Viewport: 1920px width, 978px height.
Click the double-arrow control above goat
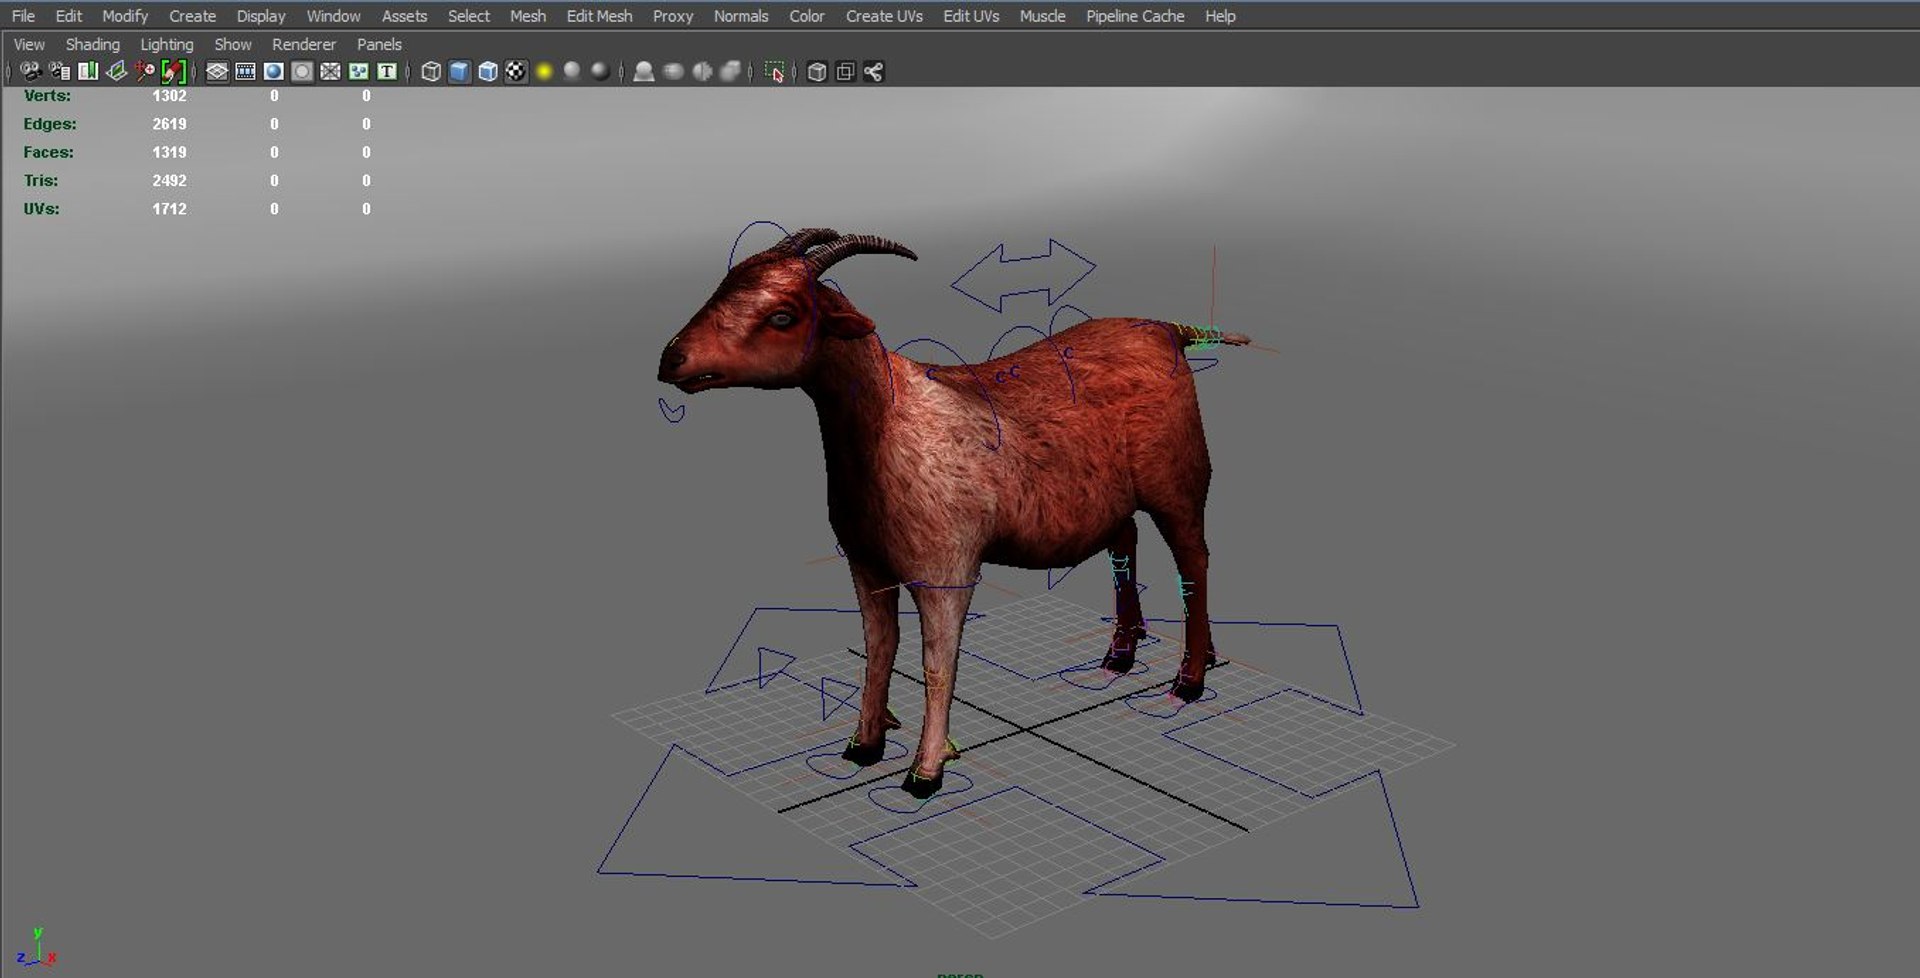[x=1023, y=275]
